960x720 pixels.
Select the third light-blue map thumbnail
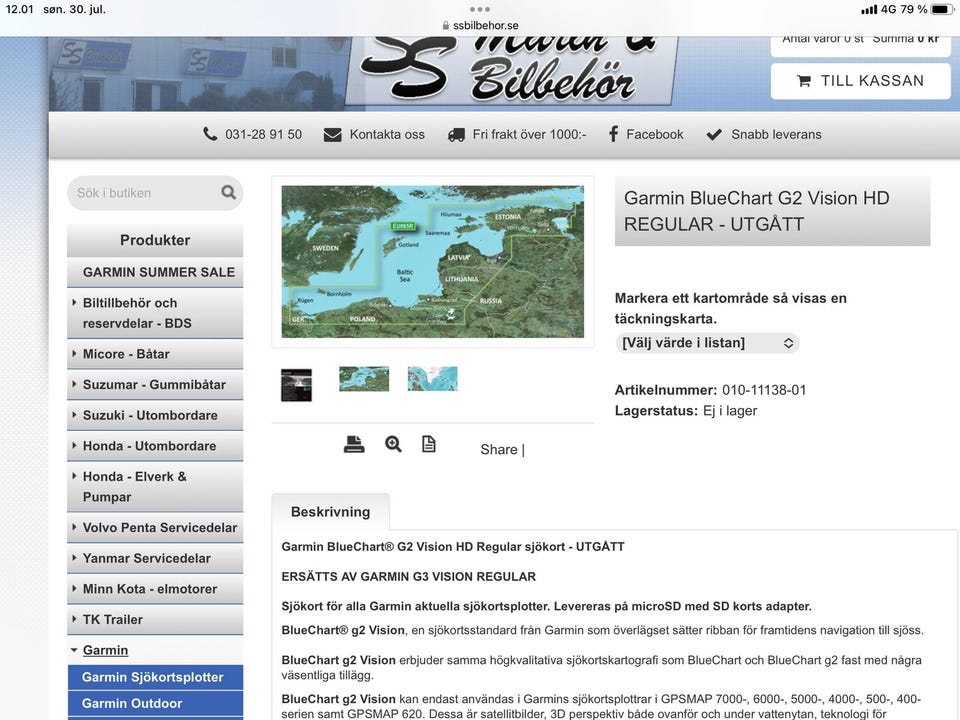432,379
